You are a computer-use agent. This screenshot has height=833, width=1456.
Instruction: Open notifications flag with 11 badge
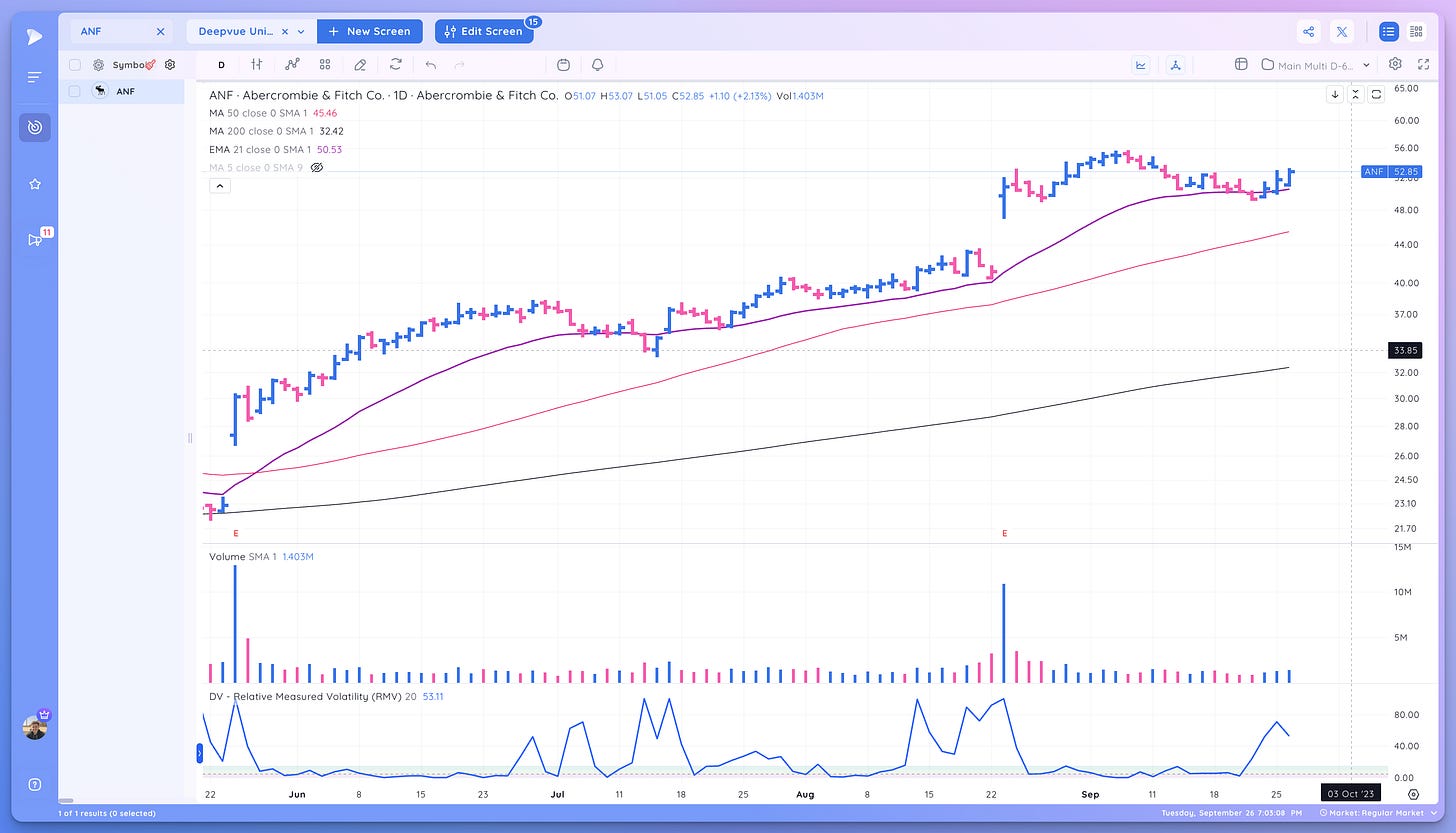click(36, 238)
